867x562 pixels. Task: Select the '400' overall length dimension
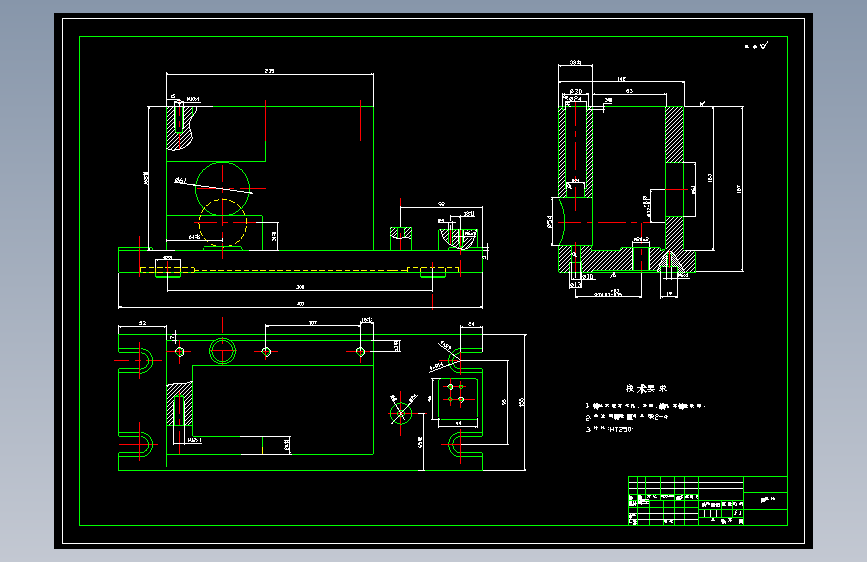click(300, 304)
